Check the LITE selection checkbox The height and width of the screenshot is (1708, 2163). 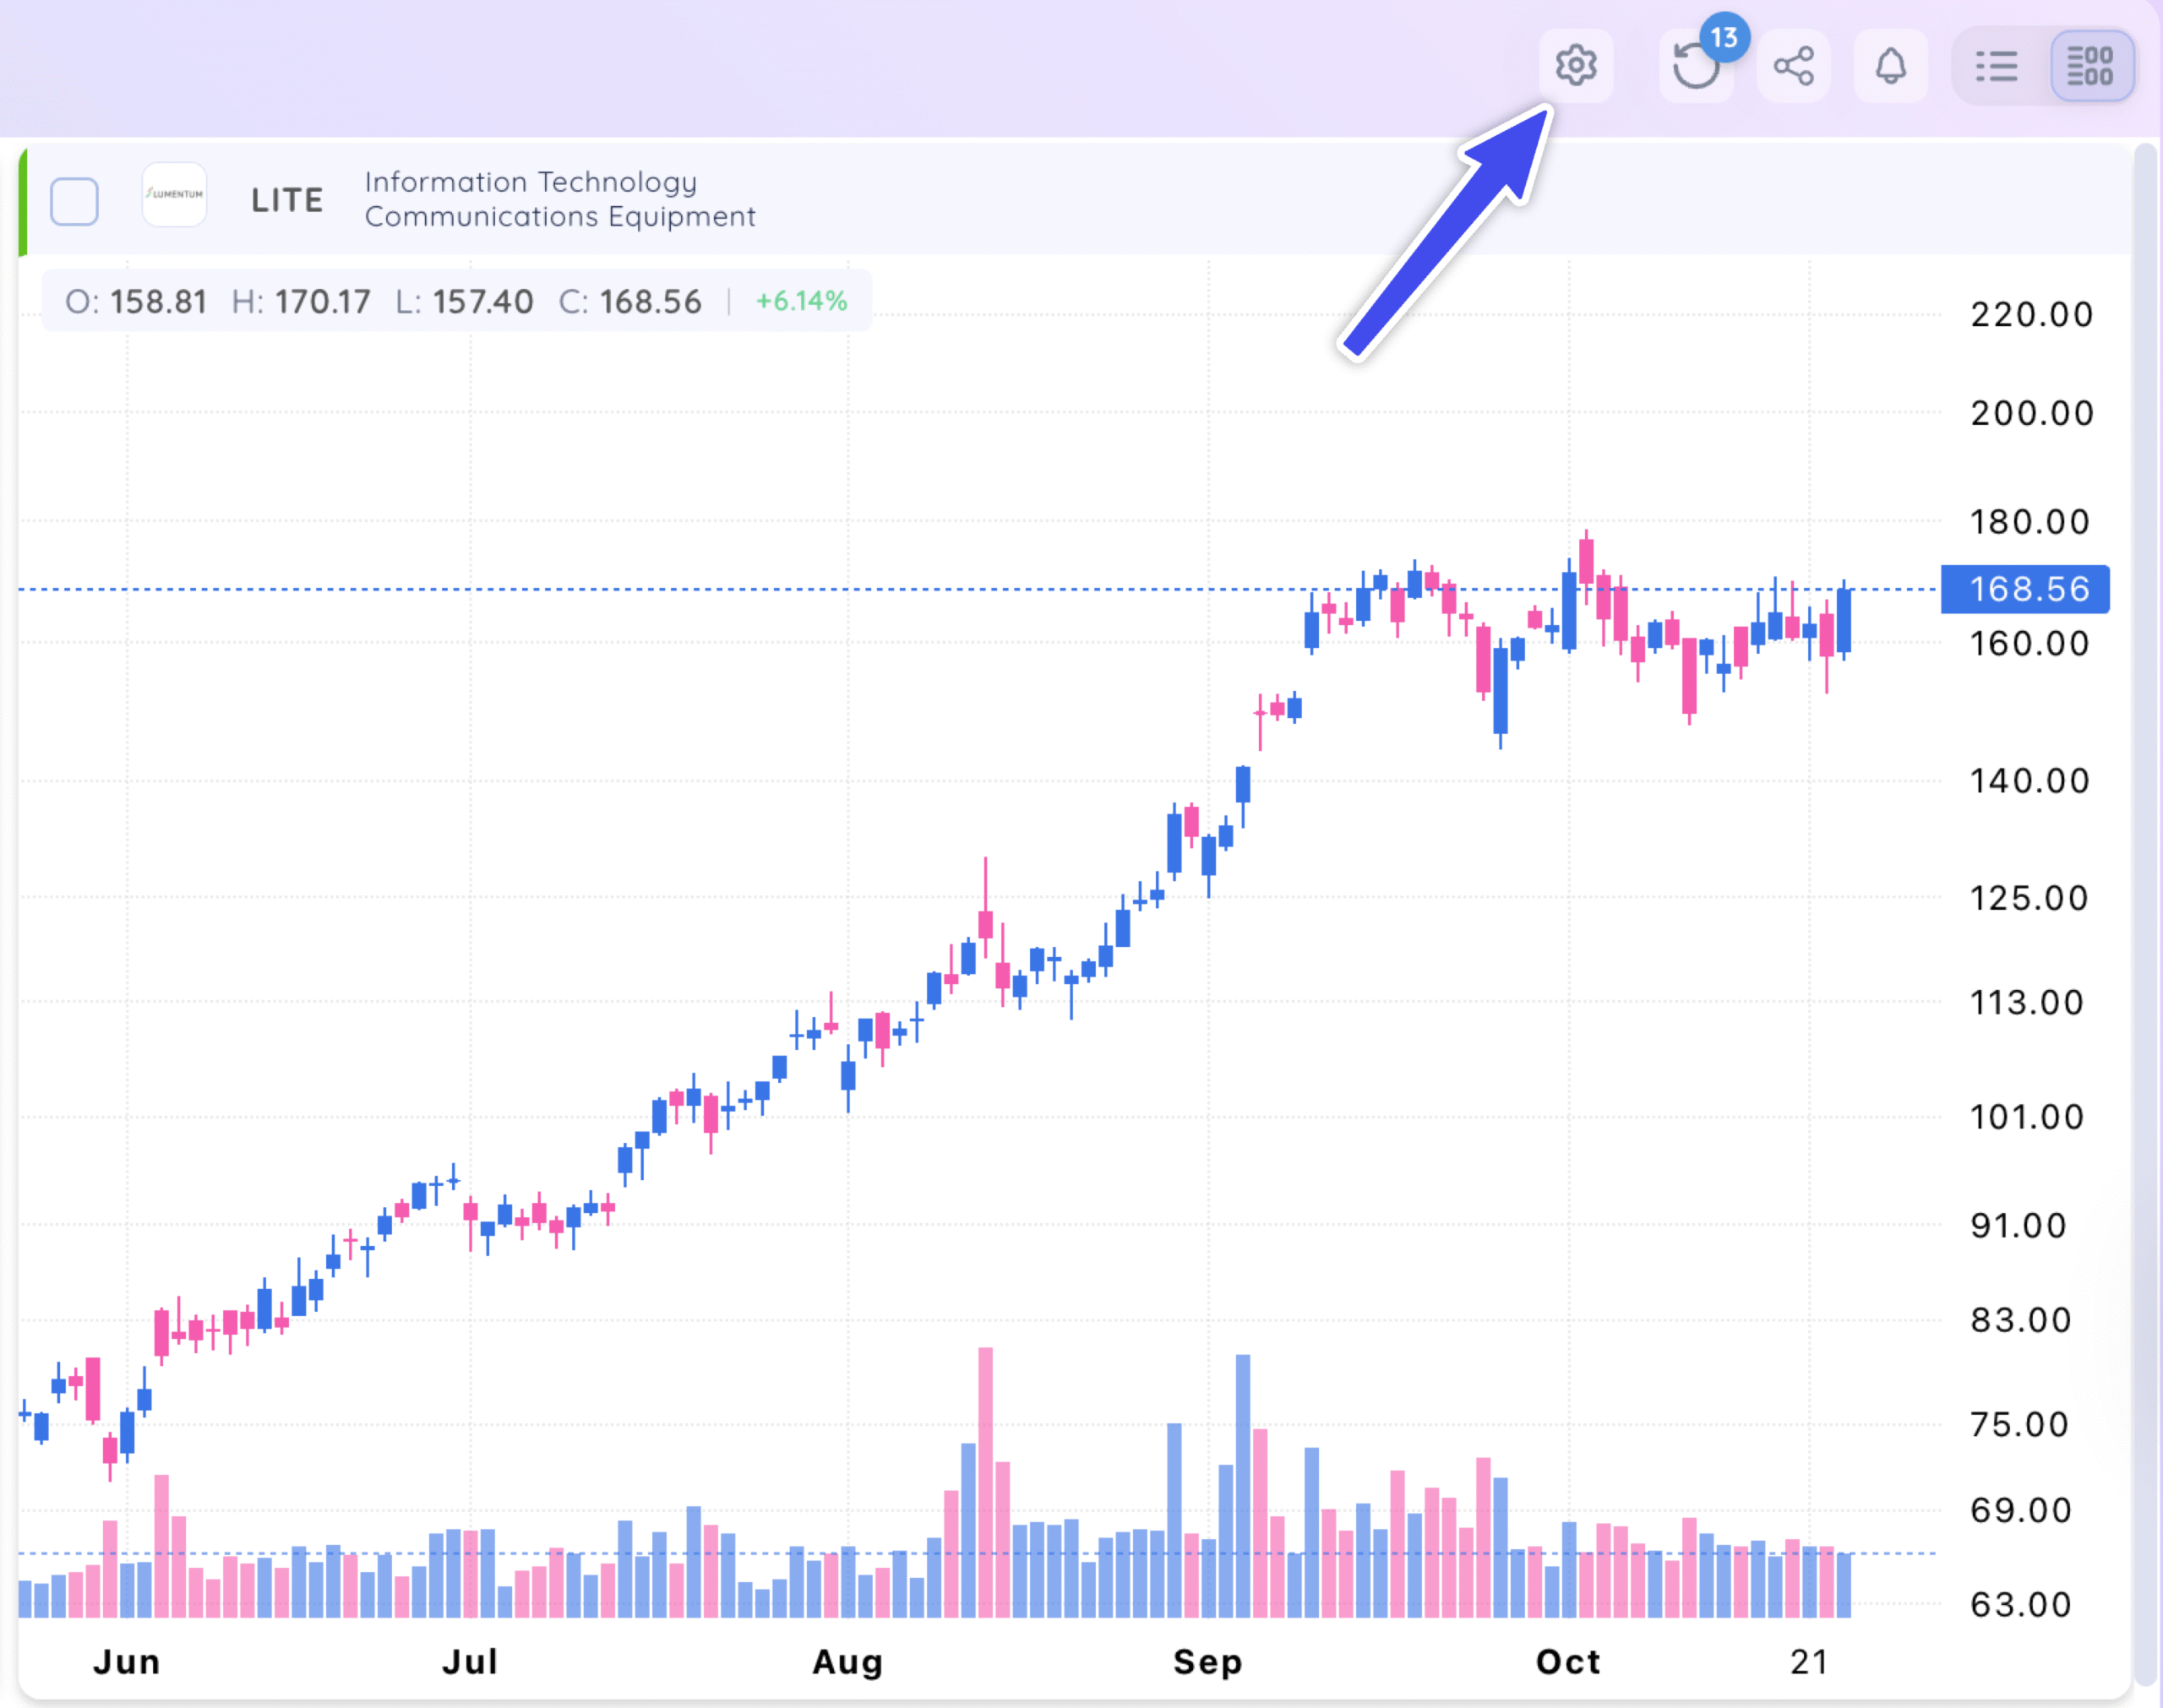point(74,200)
